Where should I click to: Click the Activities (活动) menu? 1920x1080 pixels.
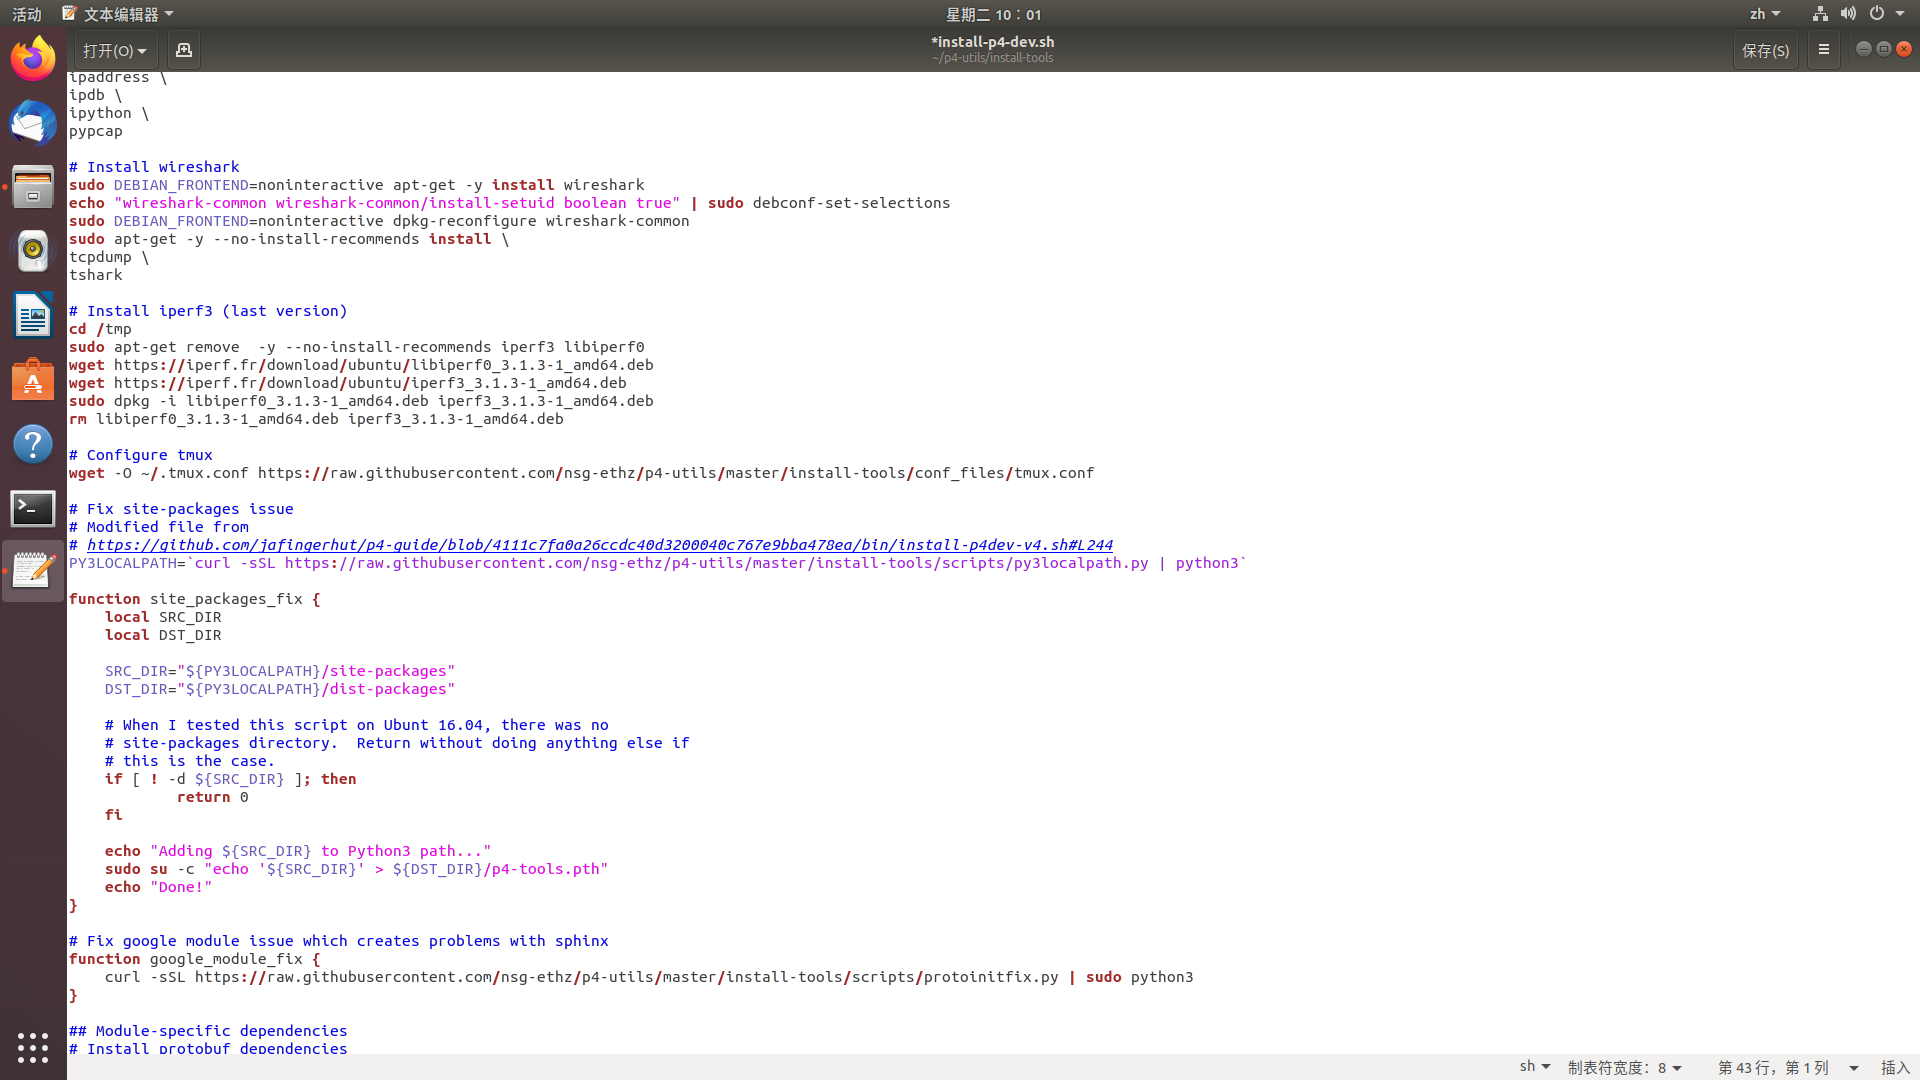(x=27, y=14)
